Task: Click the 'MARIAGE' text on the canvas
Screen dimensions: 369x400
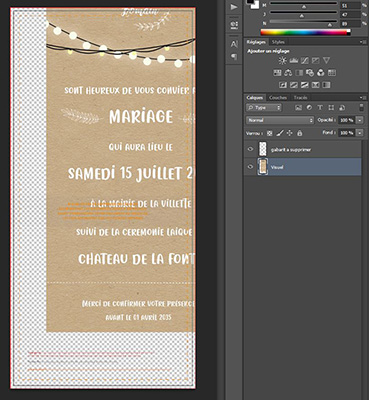Action: pyautogui.click(x=141, y=116)
